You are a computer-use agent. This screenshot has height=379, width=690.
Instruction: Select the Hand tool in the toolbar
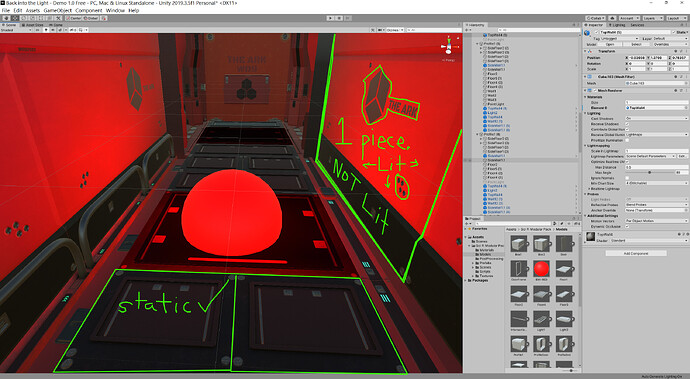point(7,18)
